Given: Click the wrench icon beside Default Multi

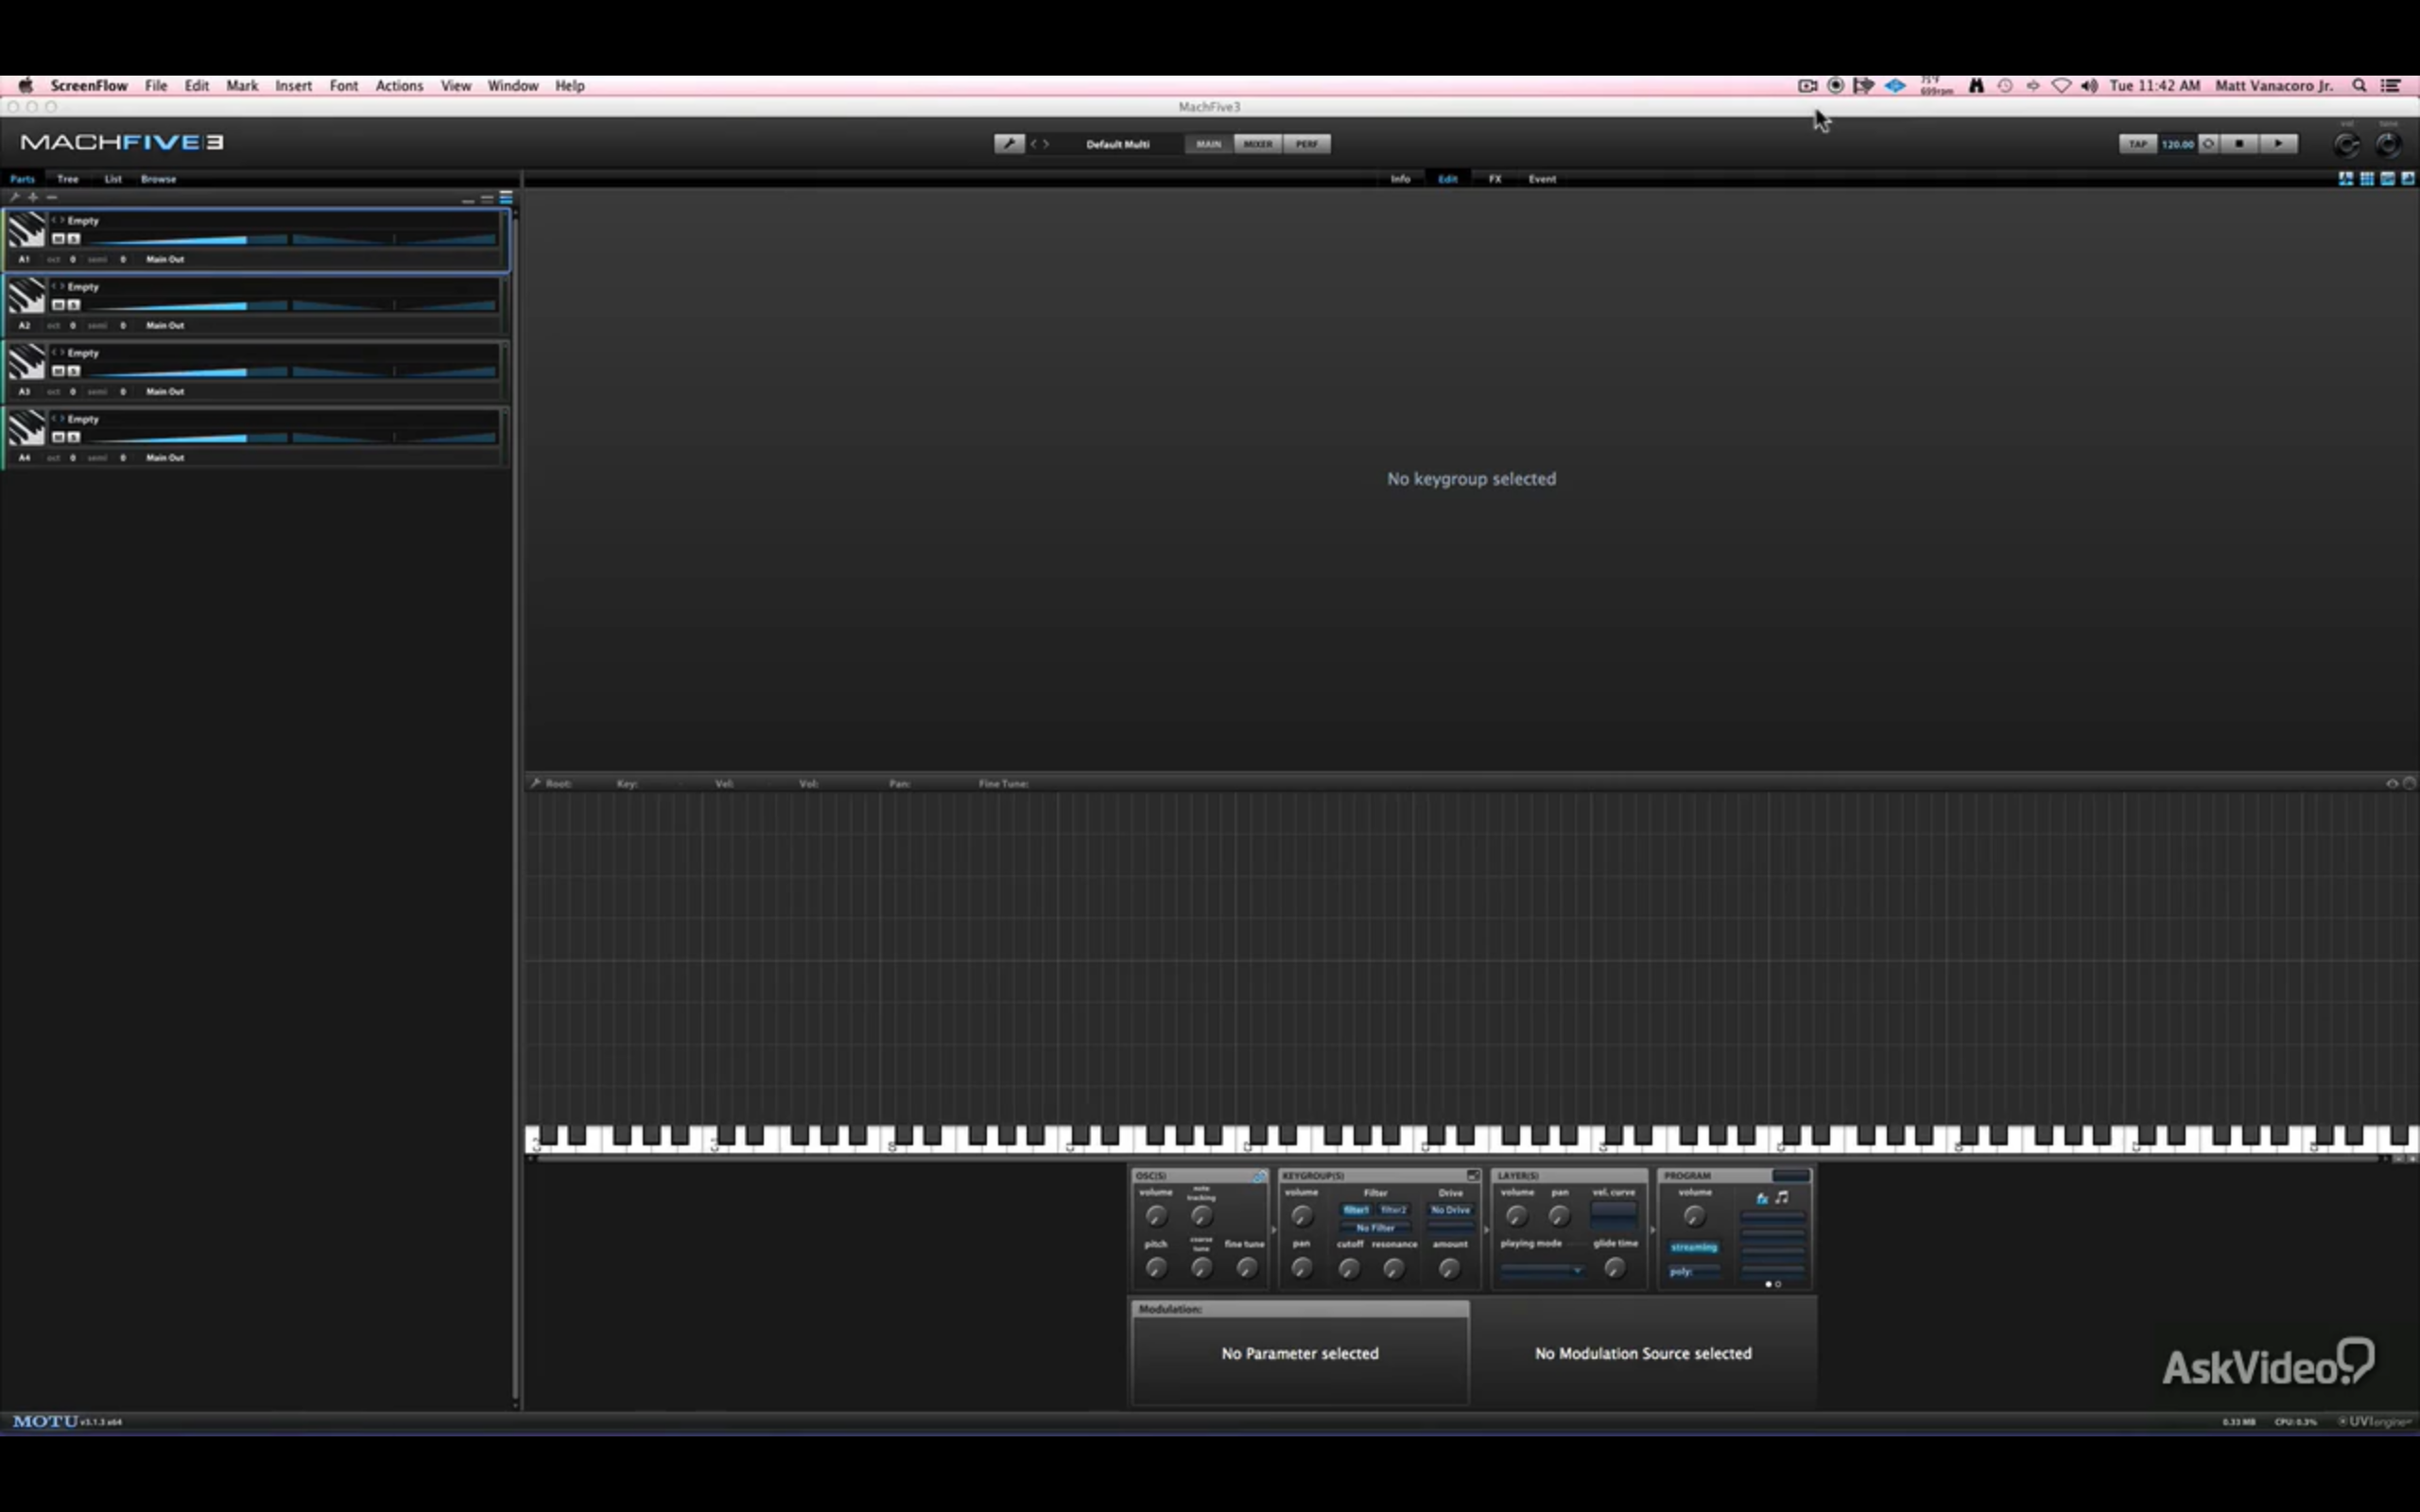Looking at the screenshot, I should pyautogui.click(x=1008, y=143).
